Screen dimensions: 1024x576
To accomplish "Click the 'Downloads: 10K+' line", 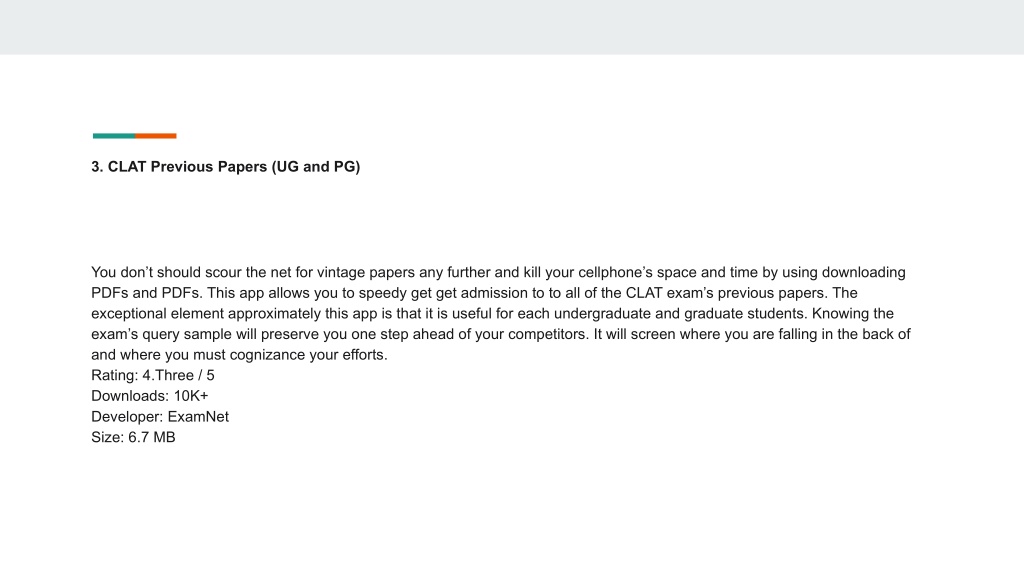I will tap(150, 396).
